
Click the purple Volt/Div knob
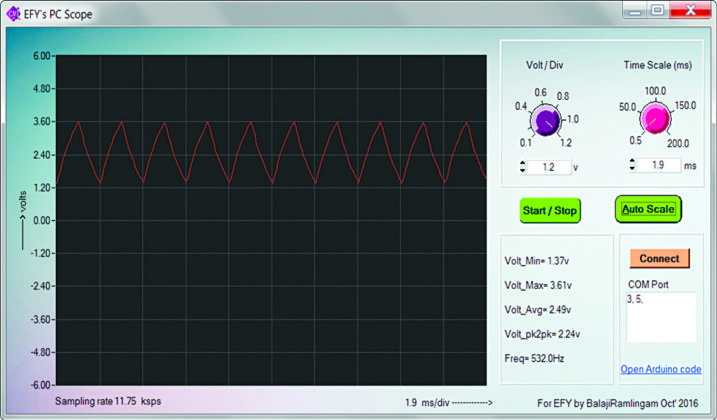click(x=545, y=121)
